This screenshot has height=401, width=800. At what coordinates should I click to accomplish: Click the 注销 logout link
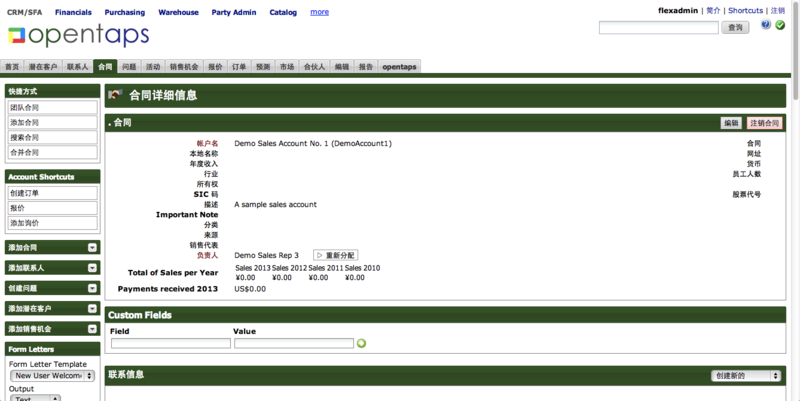778,11
